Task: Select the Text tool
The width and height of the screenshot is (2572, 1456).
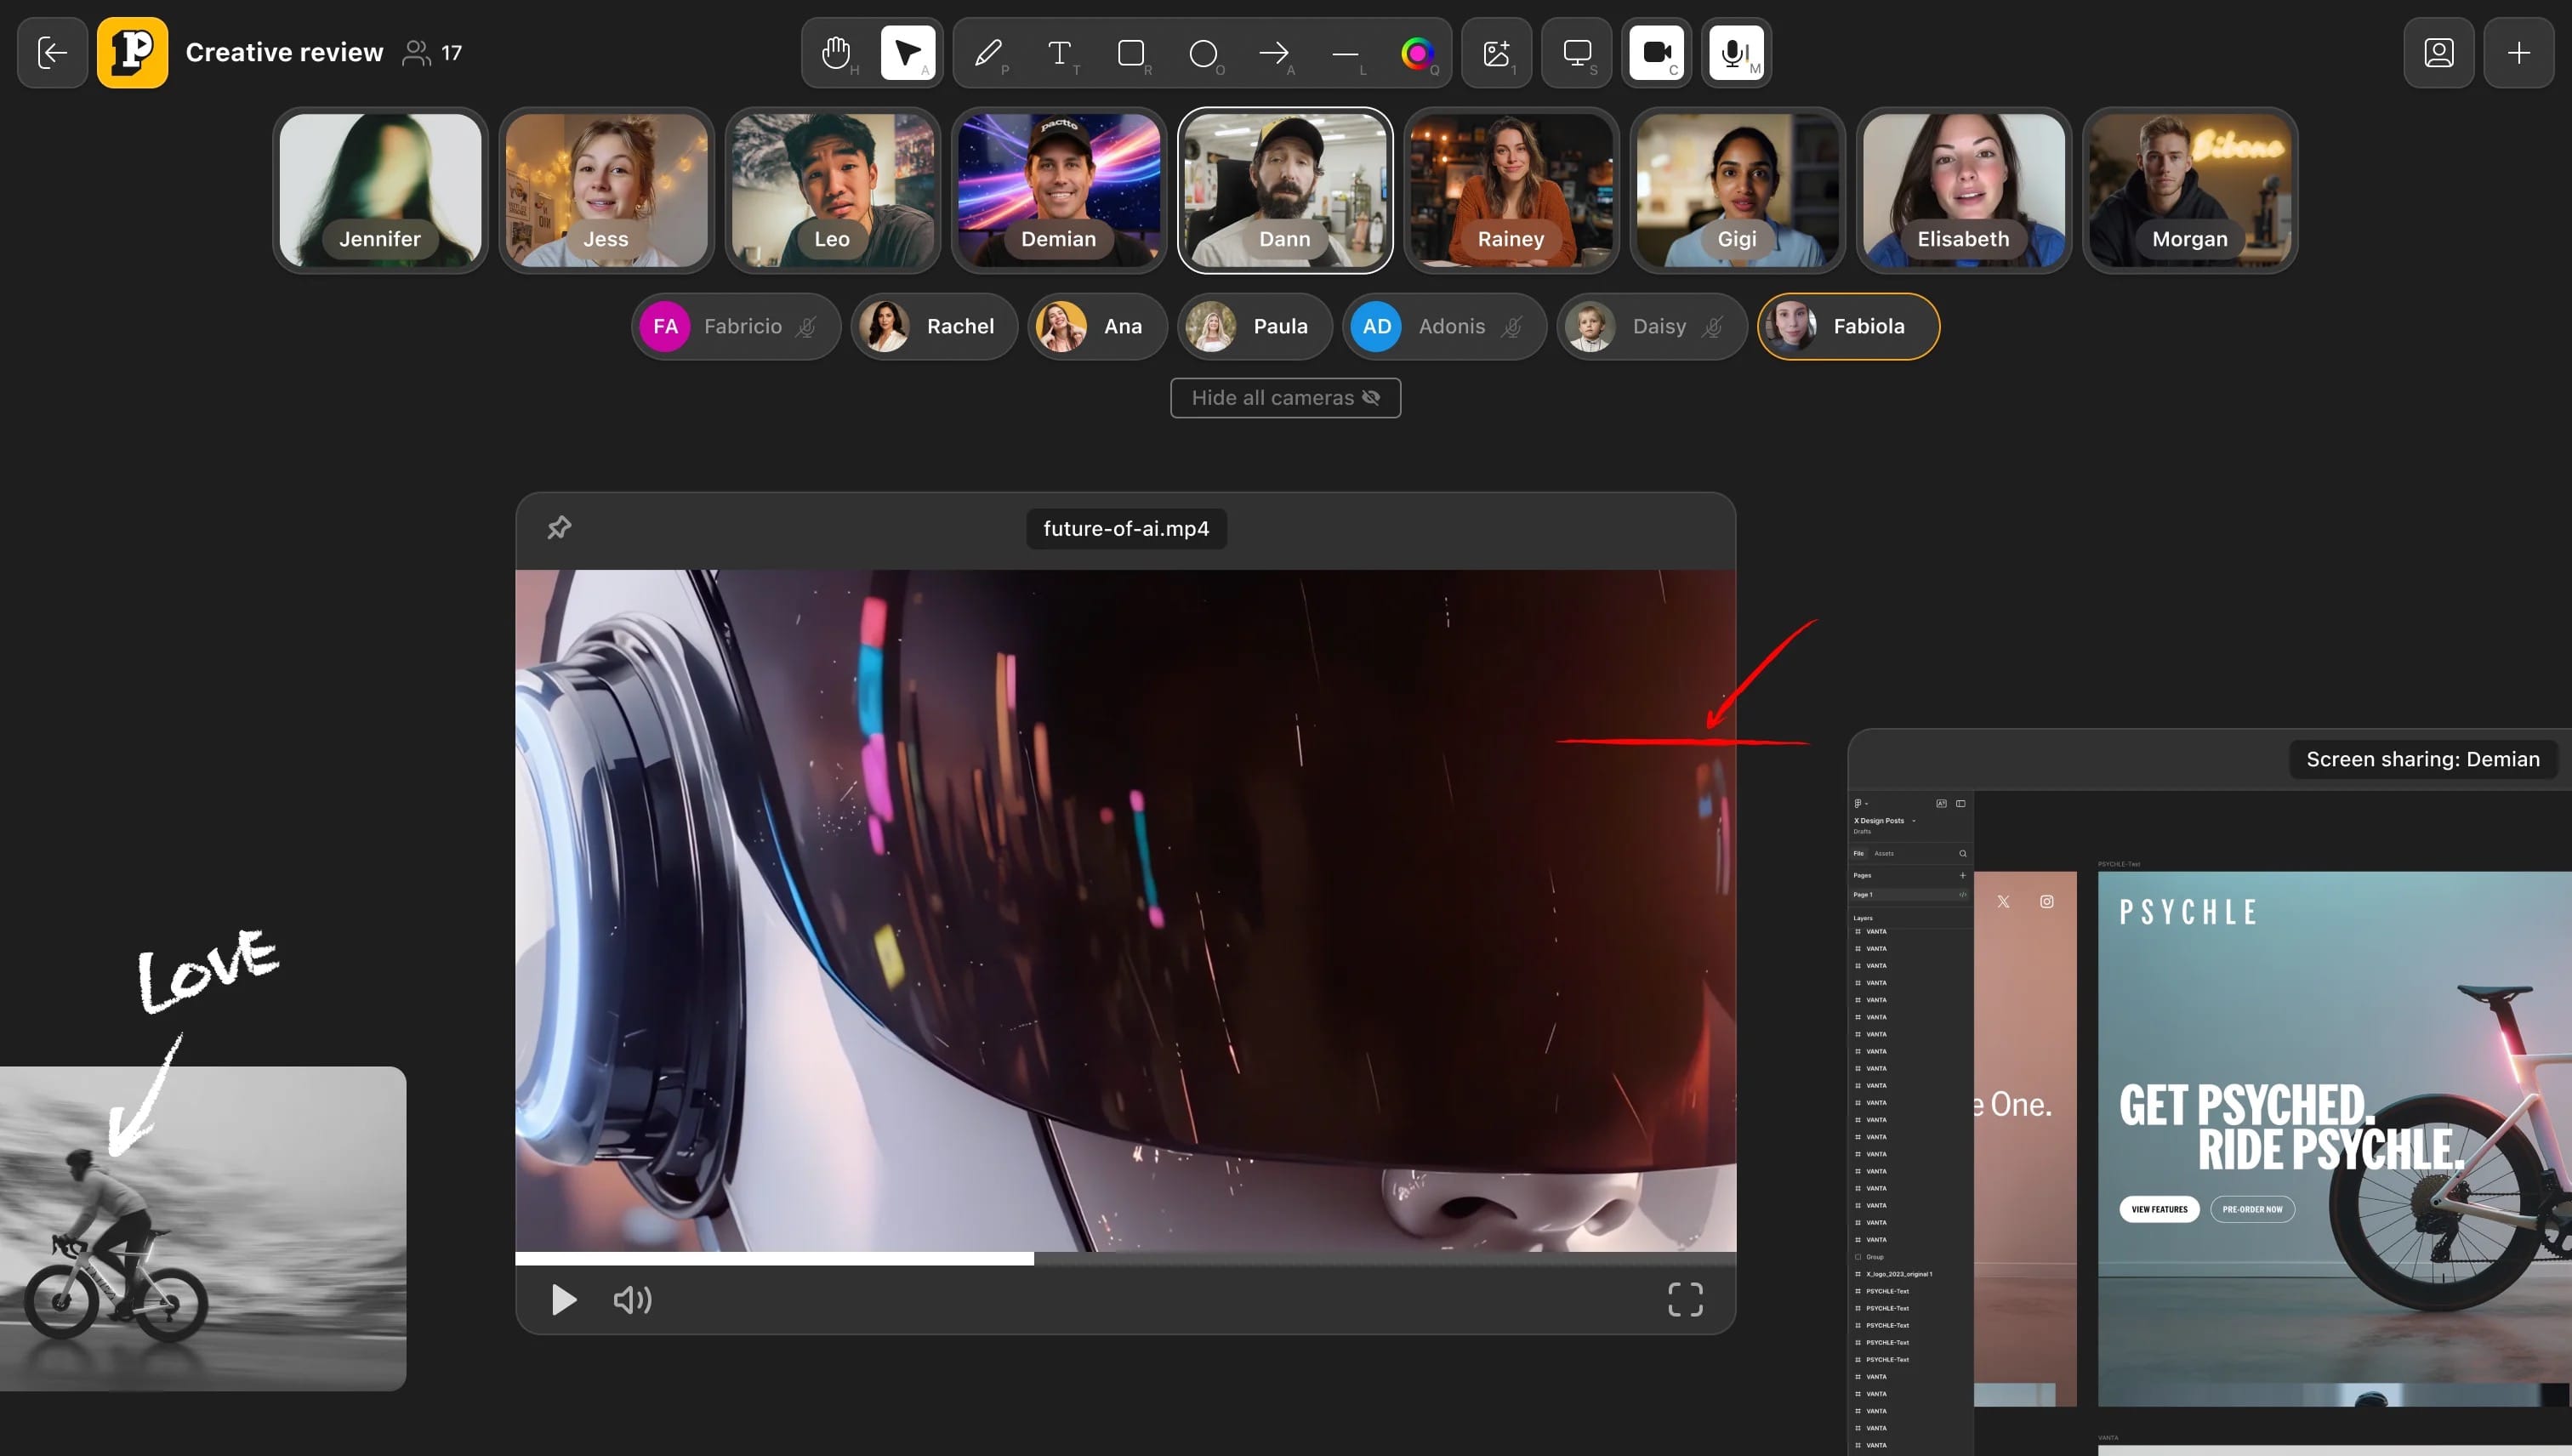Action: [1060, 52]
